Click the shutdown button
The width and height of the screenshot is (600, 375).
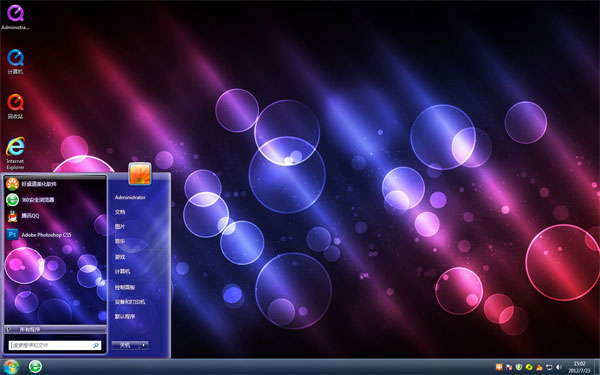coord(126,345)
